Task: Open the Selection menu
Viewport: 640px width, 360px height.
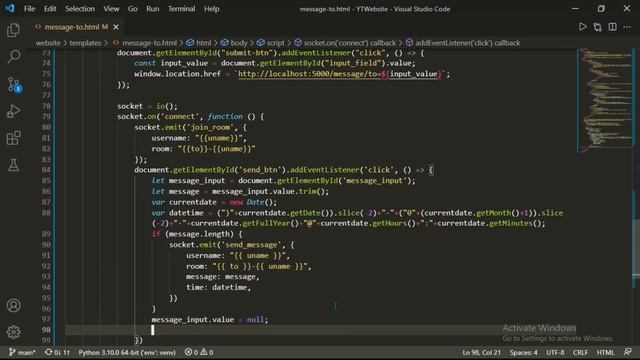Action: click(80, 9)
